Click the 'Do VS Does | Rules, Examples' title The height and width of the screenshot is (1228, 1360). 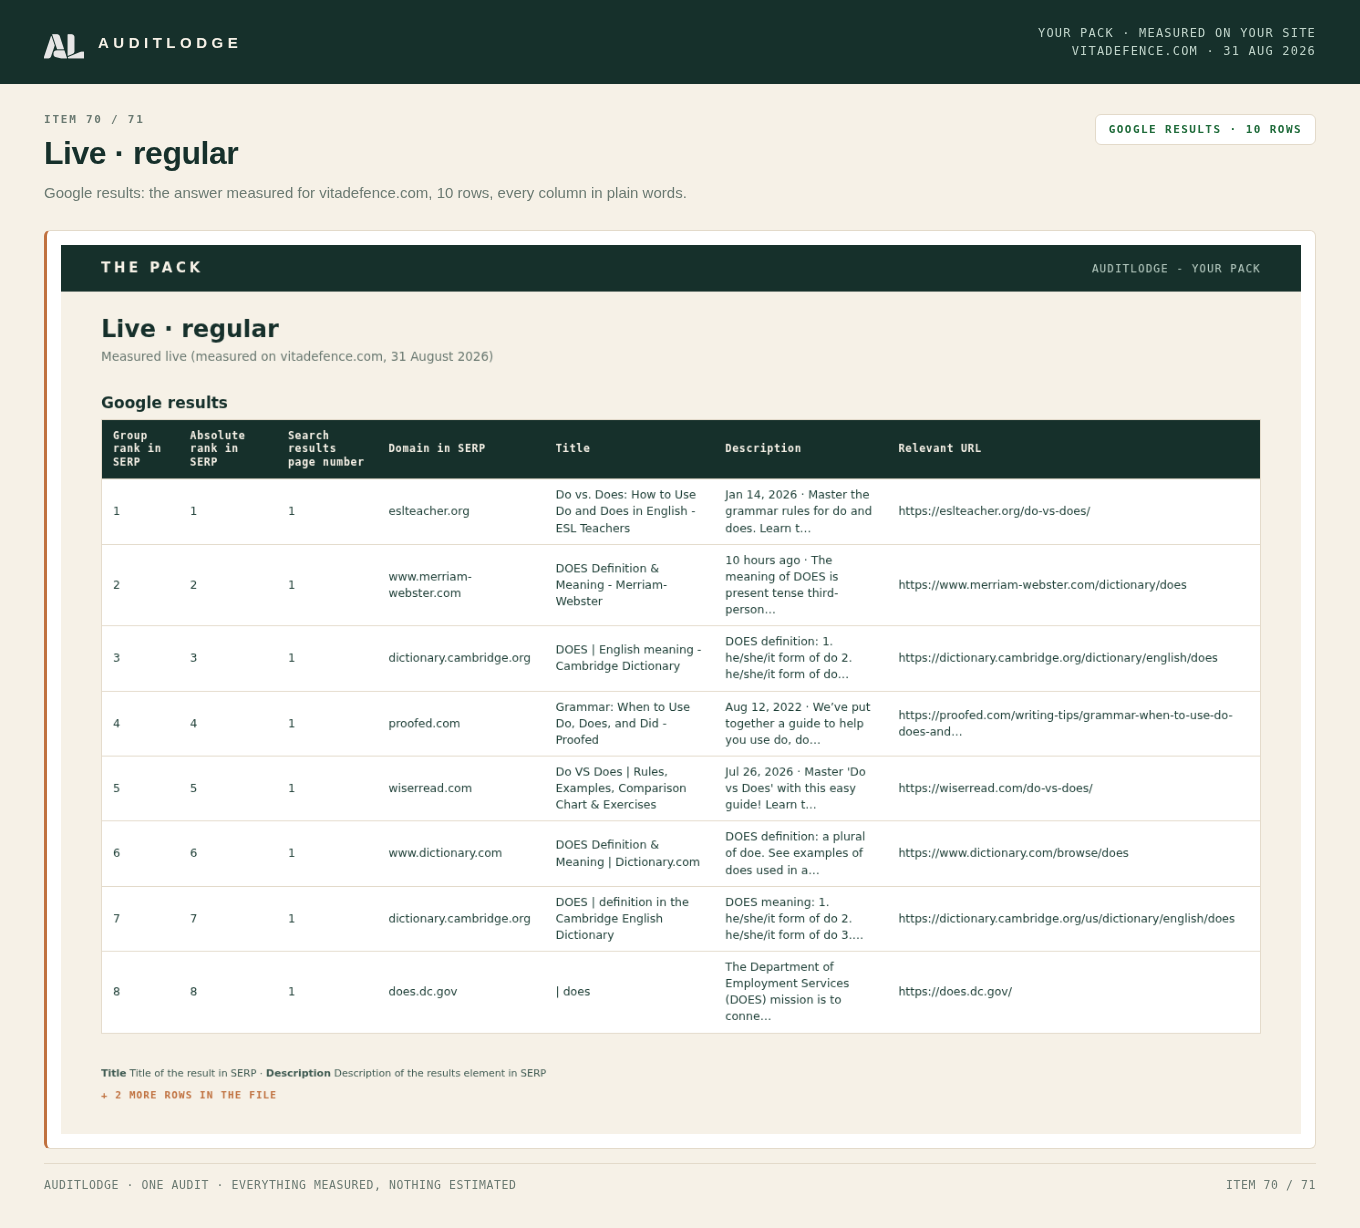click(621, 788)
